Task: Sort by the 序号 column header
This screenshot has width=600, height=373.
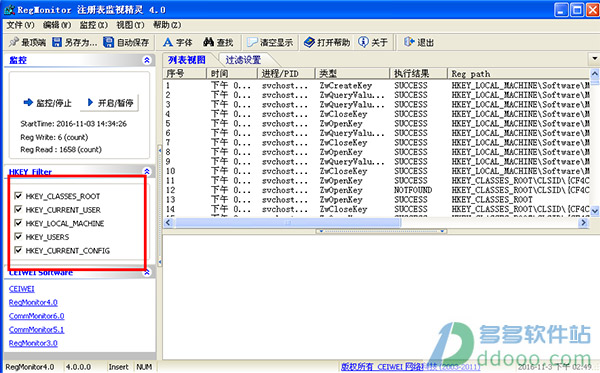Action: tap(185, 73)
